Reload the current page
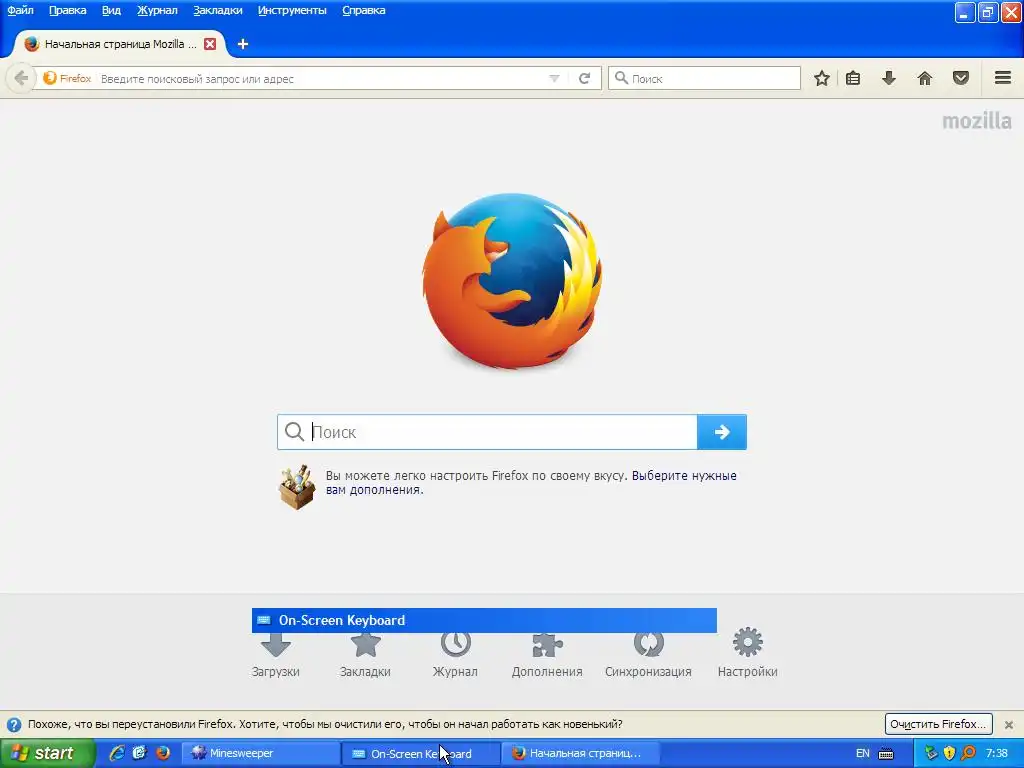The height and width of the screenshot is (768, 1024). tap(584, 78)
